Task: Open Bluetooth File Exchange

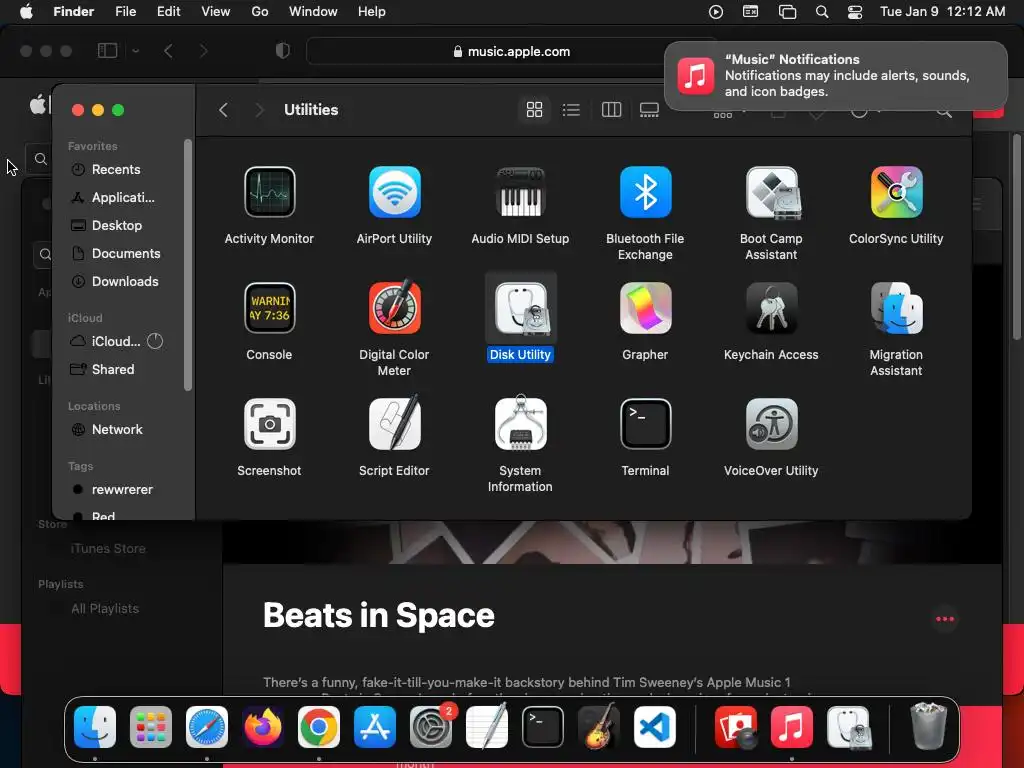Action: coord(645,192)
